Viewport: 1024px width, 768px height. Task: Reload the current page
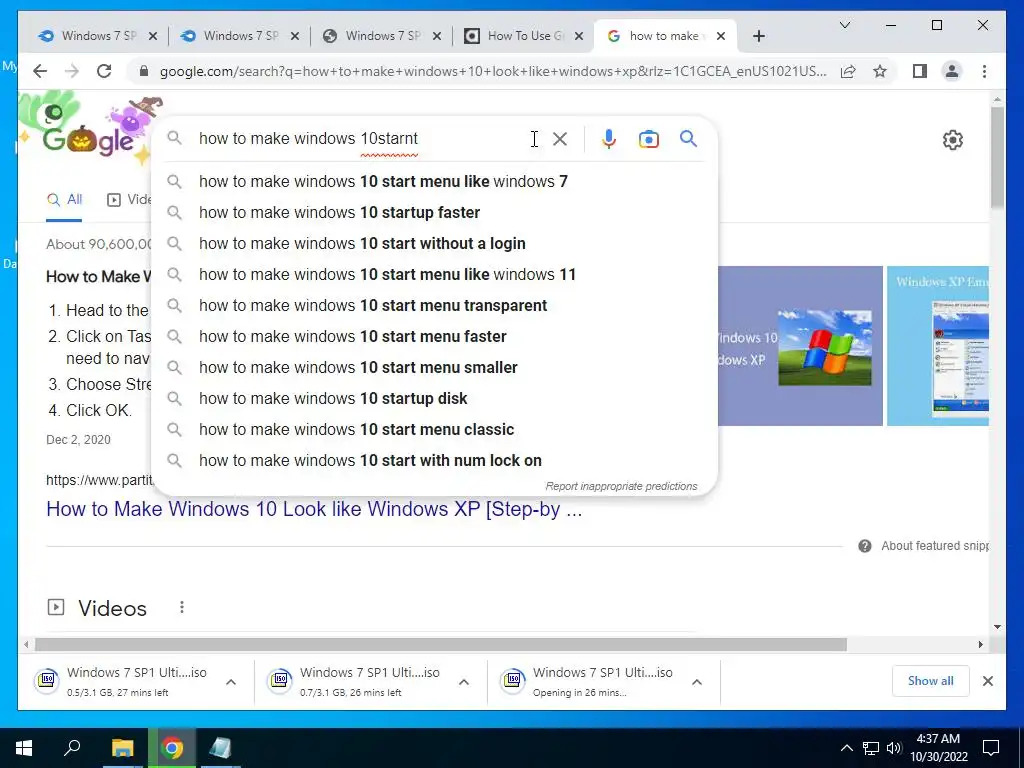(104, 71)
